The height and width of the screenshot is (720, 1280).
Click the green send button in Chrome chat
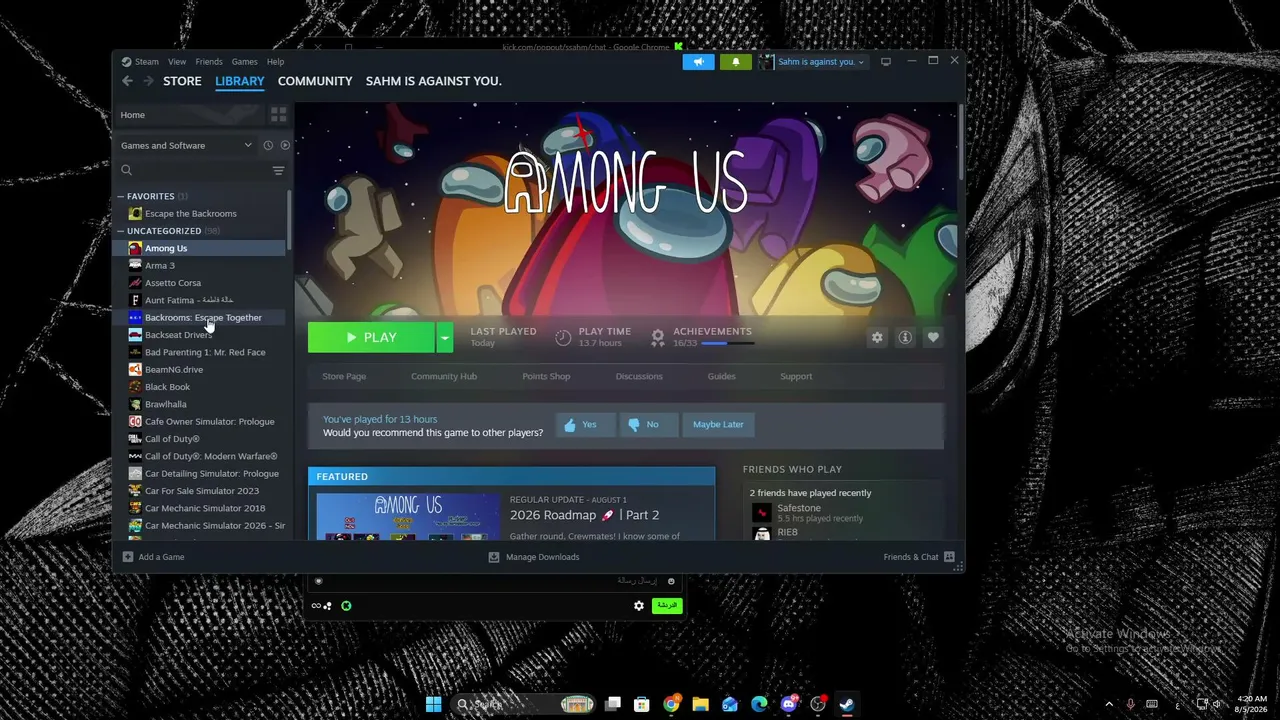point(667,606)
